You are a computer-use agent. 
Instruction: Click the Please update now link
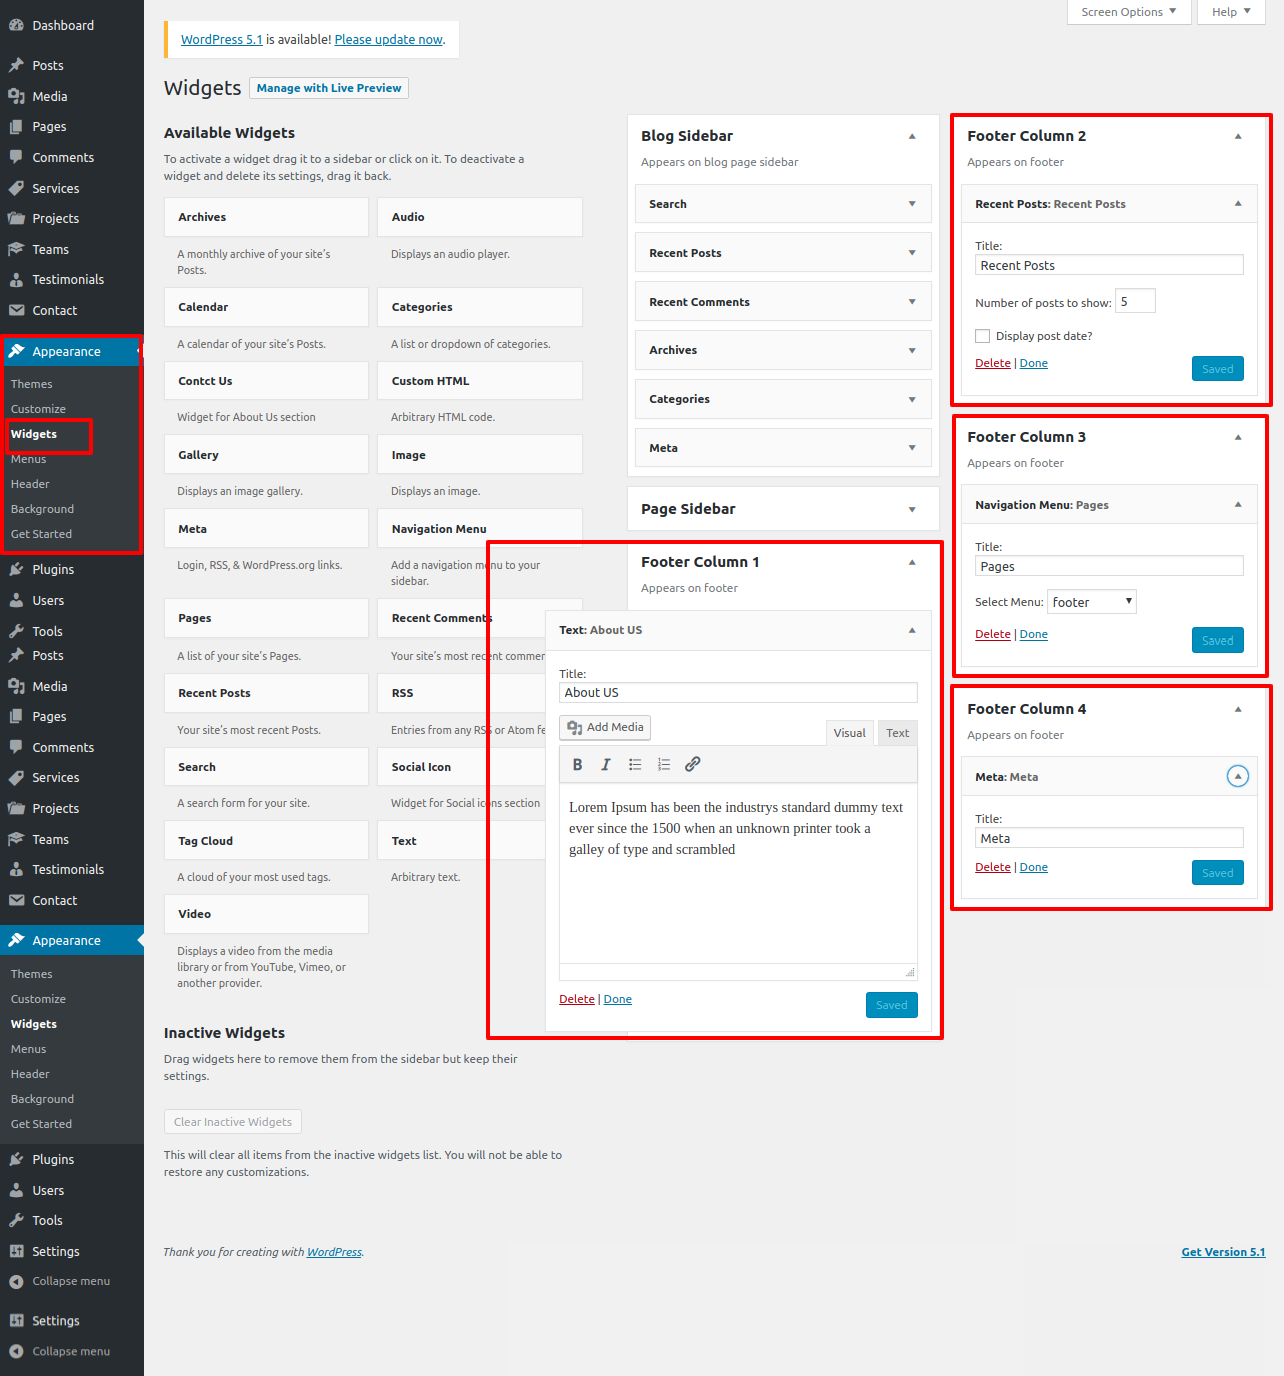388,40
